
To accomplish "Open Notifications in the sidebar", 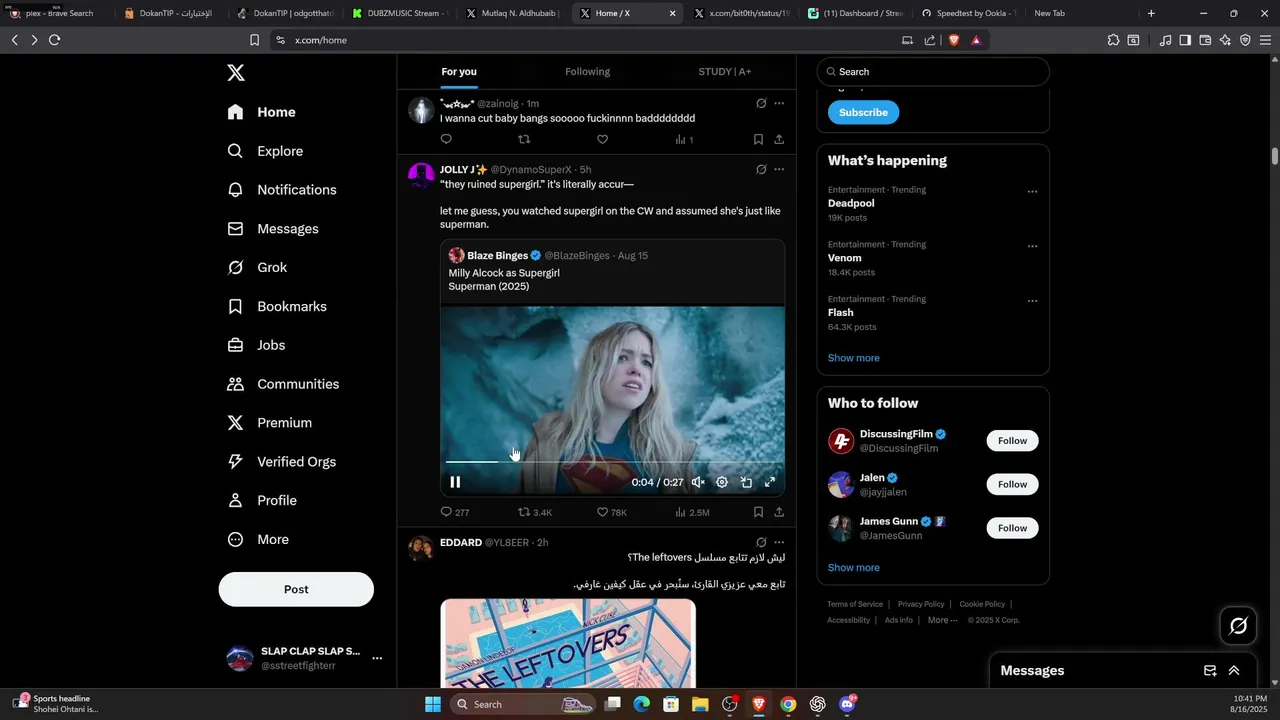I will pos(282,190).
